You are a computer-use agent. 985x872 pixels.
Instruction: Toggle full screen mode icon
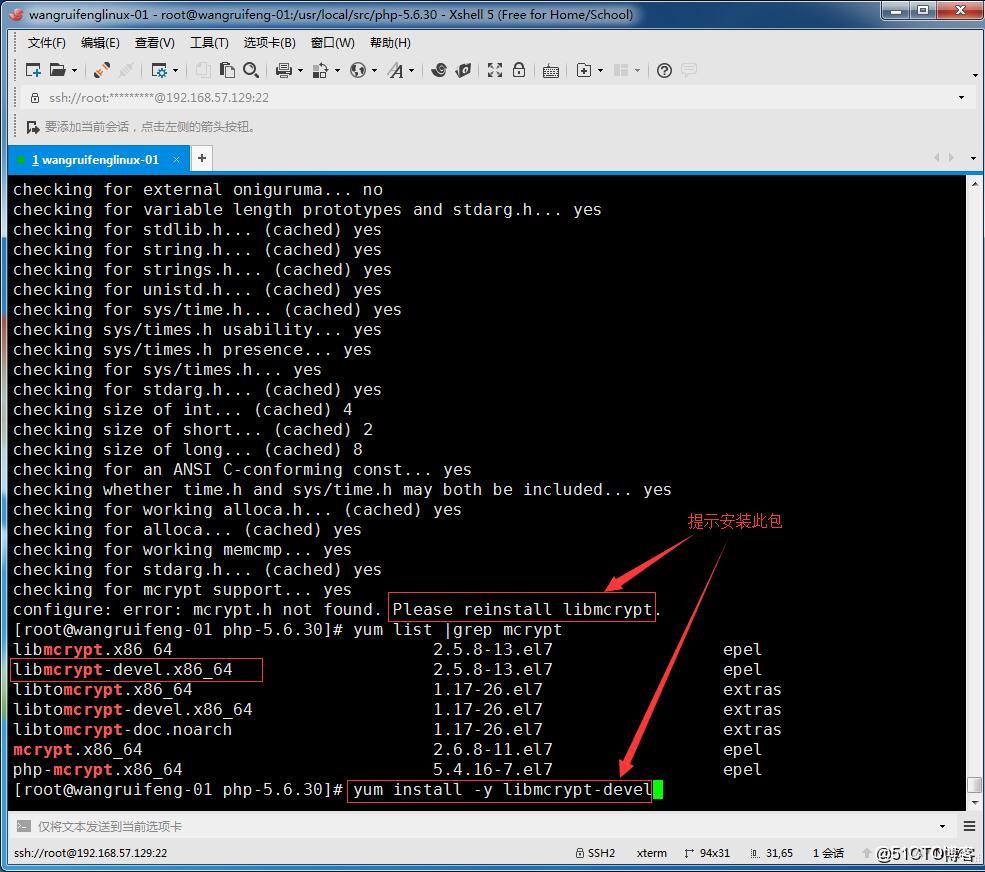pos(495,70)
